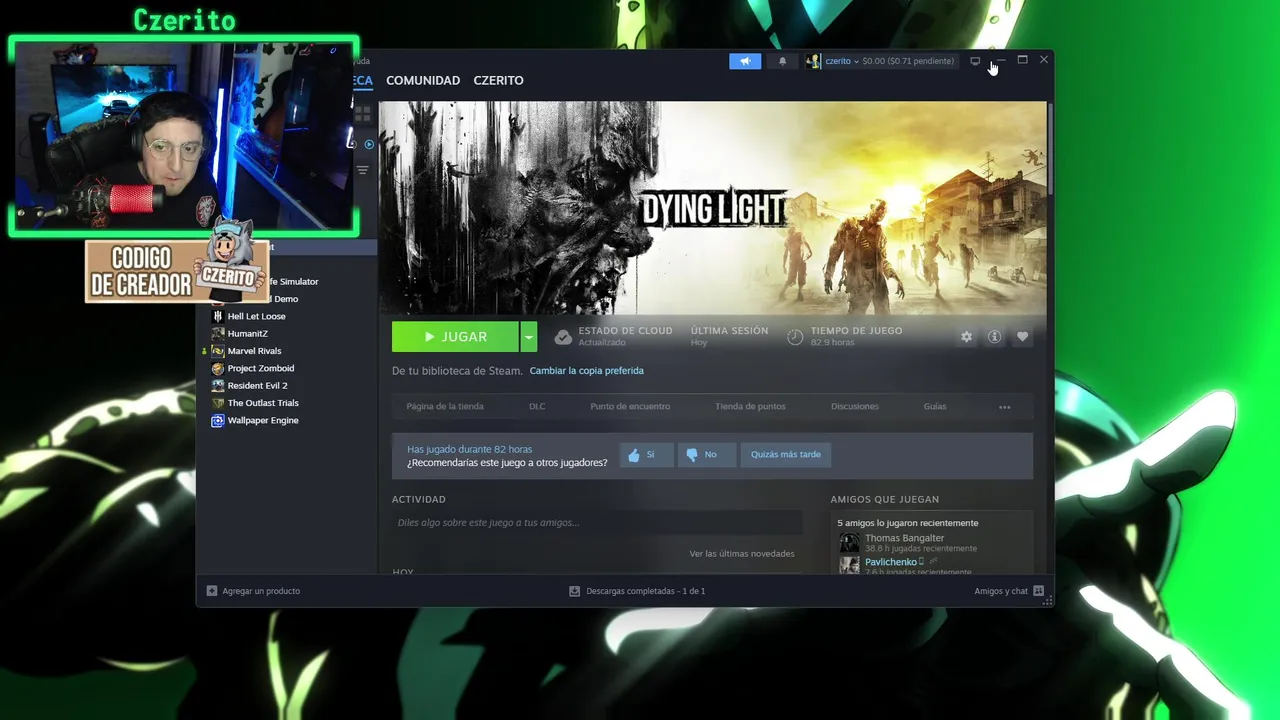1280x720 pixels.
Task: Open the Discusiones tab
Action: [855, 406]
